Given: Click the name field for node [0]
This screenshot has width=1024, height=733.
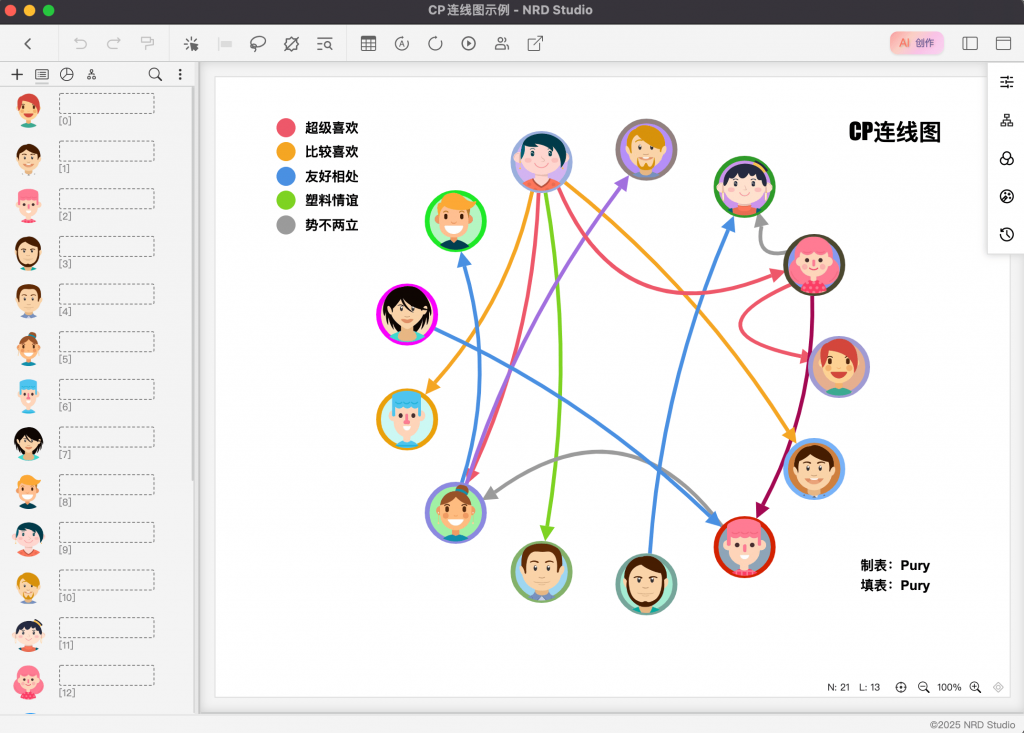Looking at the screenshot, I should [106, 104].
